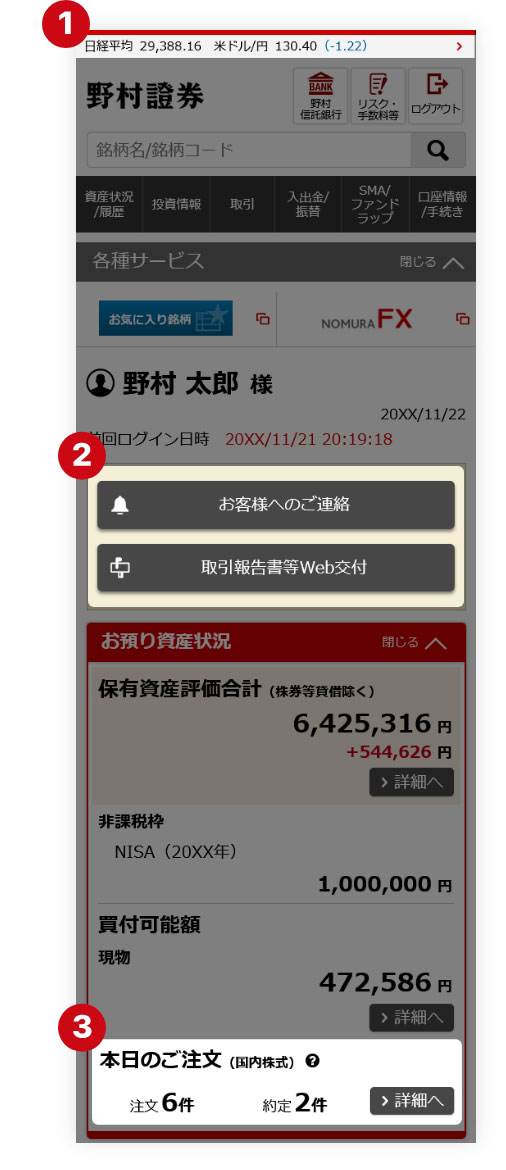Collapse the 各種サービス section

(431, 262)
